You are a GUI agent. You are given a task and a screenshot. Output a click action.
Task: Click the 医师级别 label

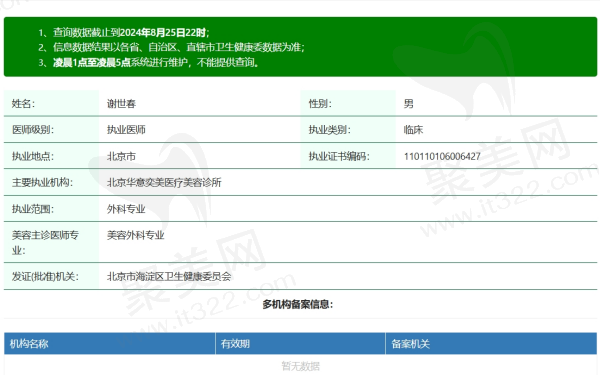(33, 130)
